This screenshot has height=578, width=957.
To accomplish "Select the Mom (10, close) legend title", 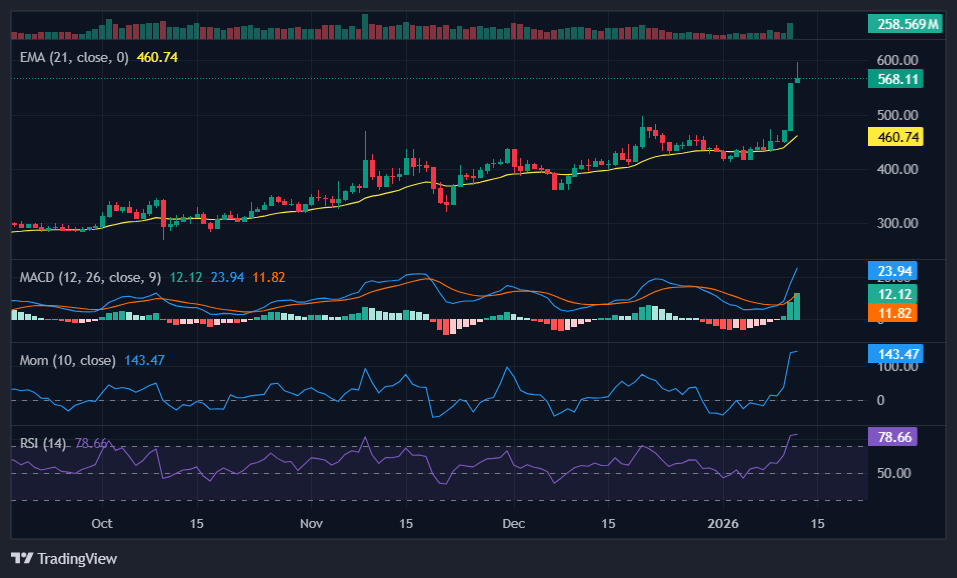I will coord(67,360).
